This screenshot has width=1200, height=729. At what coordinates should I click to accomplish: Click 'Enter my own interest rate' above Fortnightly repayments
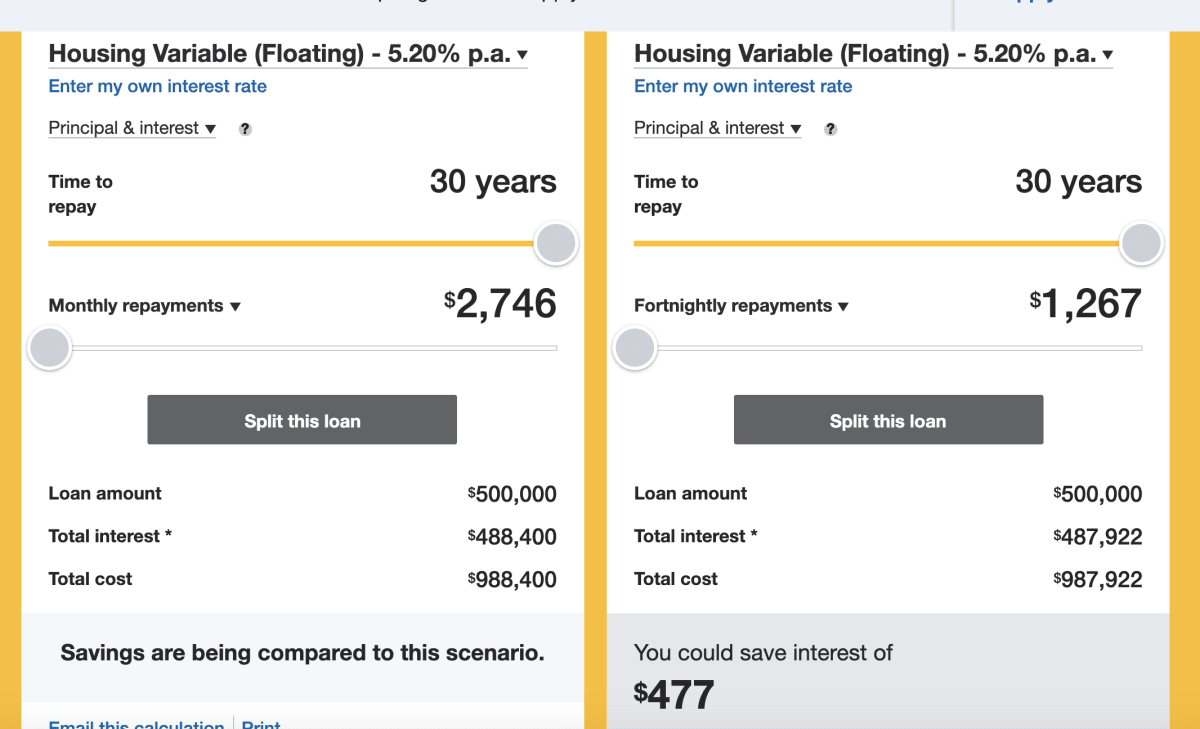click(743, 86)
